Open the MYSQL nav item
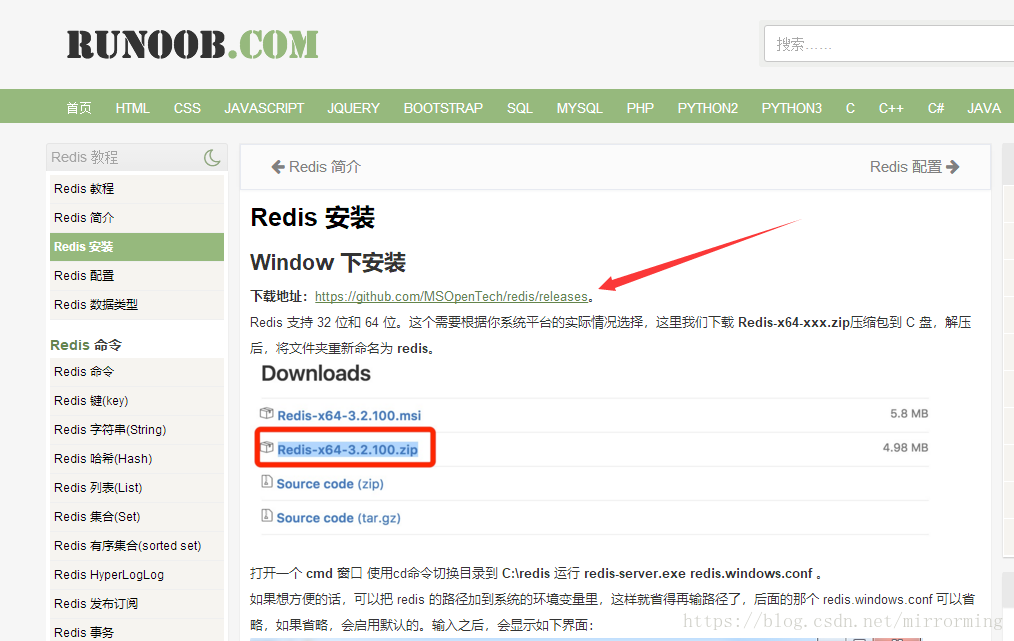The width and height of the screenshot is (1014, 641). click(579, 108)
